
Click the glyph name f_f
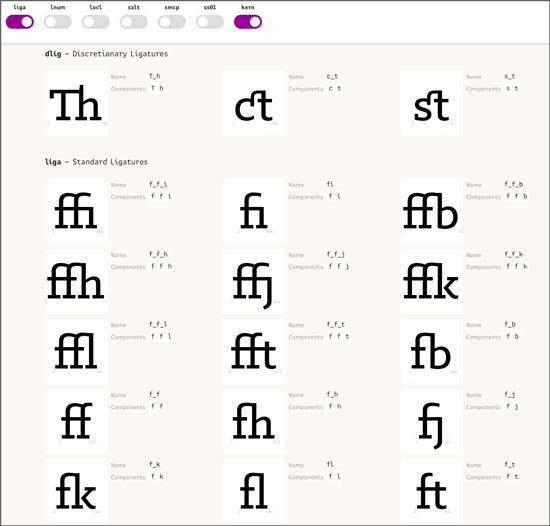[155, 394]
